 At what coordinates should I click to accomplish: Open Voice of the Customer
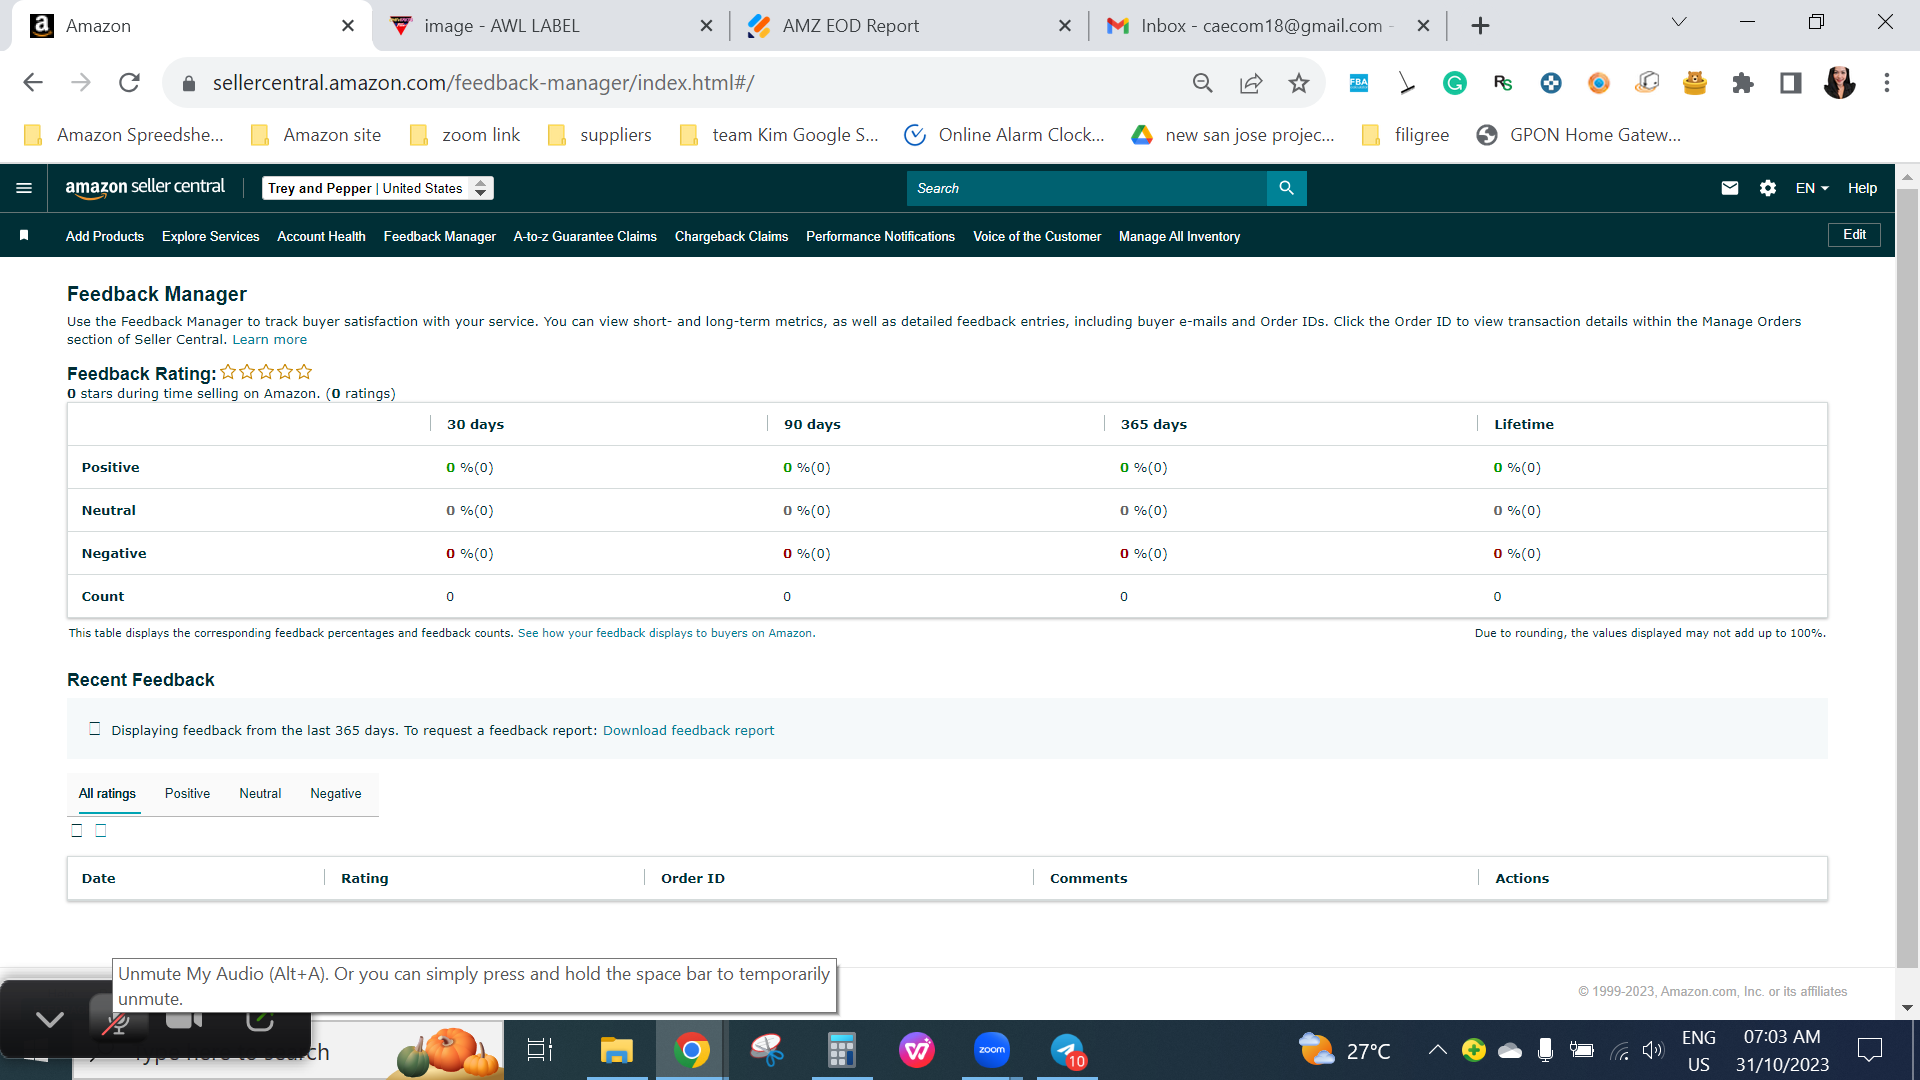tap(1037, 236)
